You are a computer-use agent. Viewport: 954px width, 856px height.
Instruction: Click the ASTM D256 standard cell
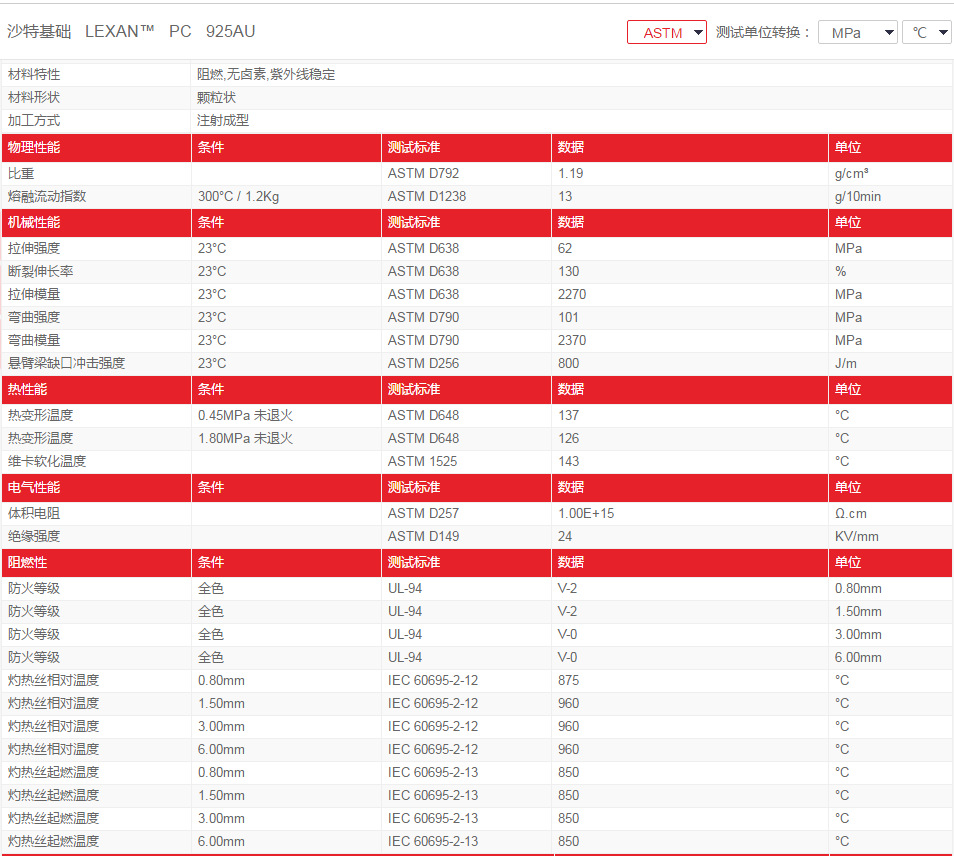click(423, 363)
